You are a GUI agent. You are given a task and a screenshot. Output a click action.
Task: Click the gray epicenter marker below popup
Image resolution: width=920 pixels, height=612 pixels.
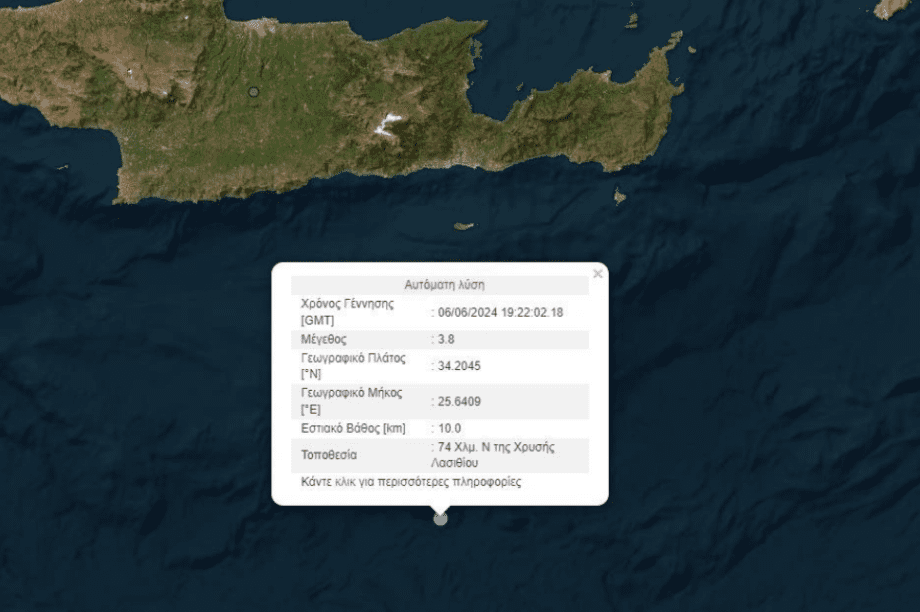tap(440, 518)
